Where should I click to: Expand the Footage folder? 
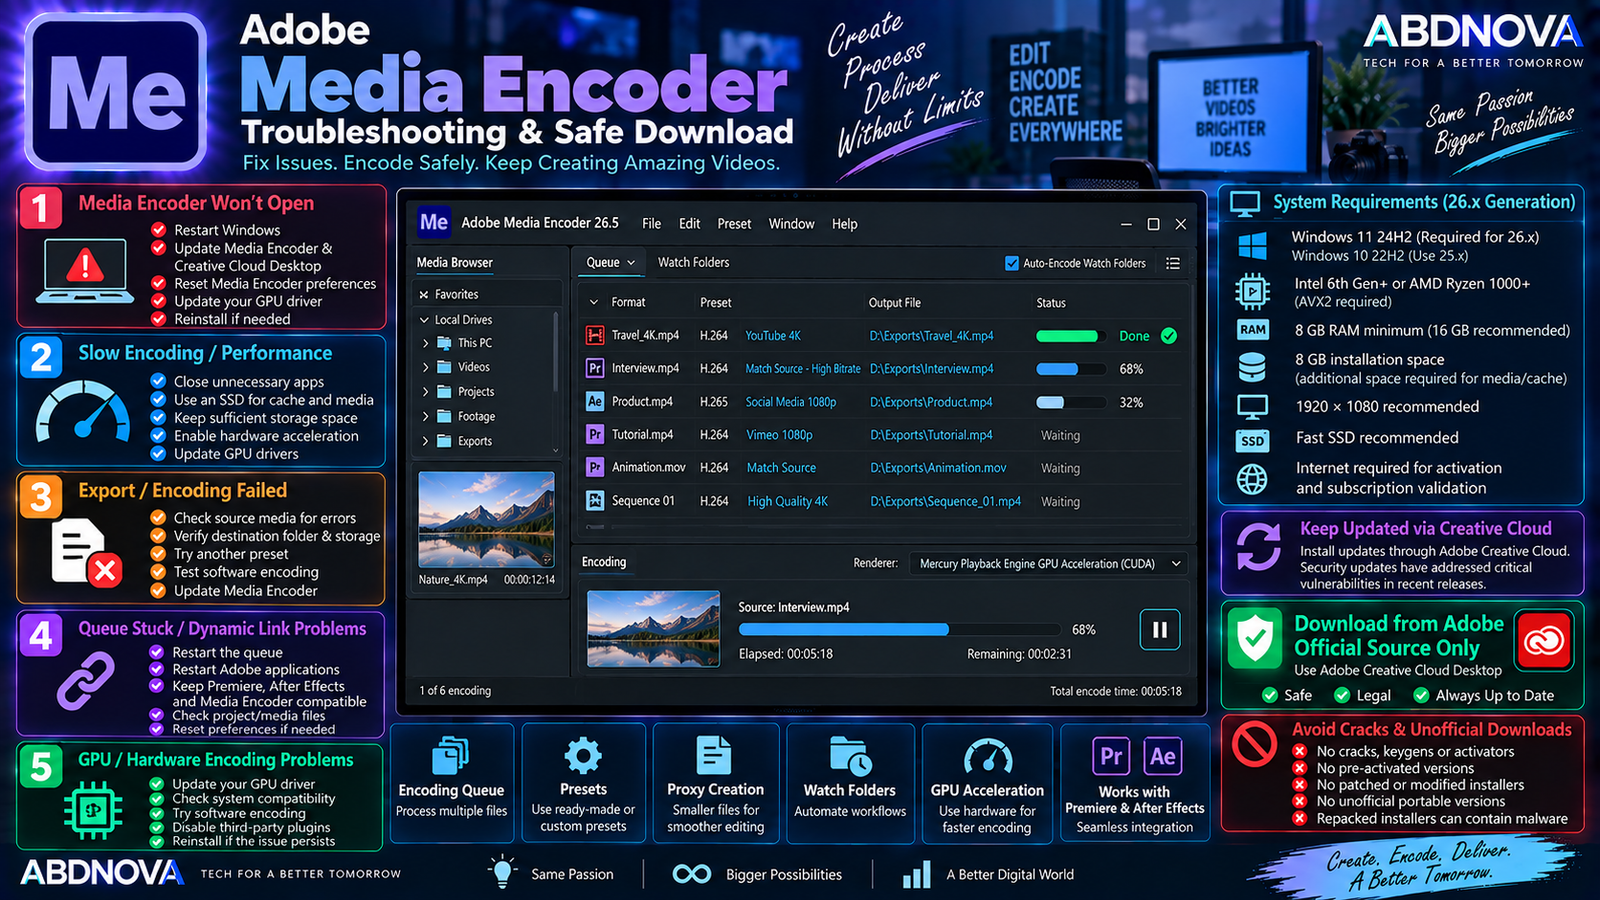425,416
